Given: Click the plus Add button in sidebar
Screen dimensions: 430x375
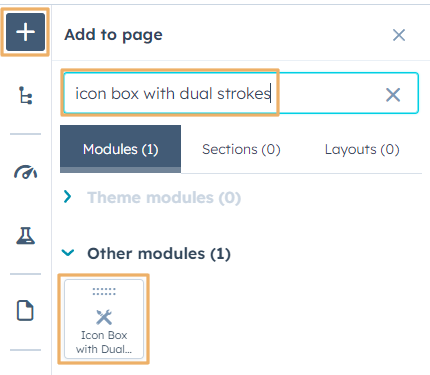Looking at the screenshot, I should (x=25, y=32).
